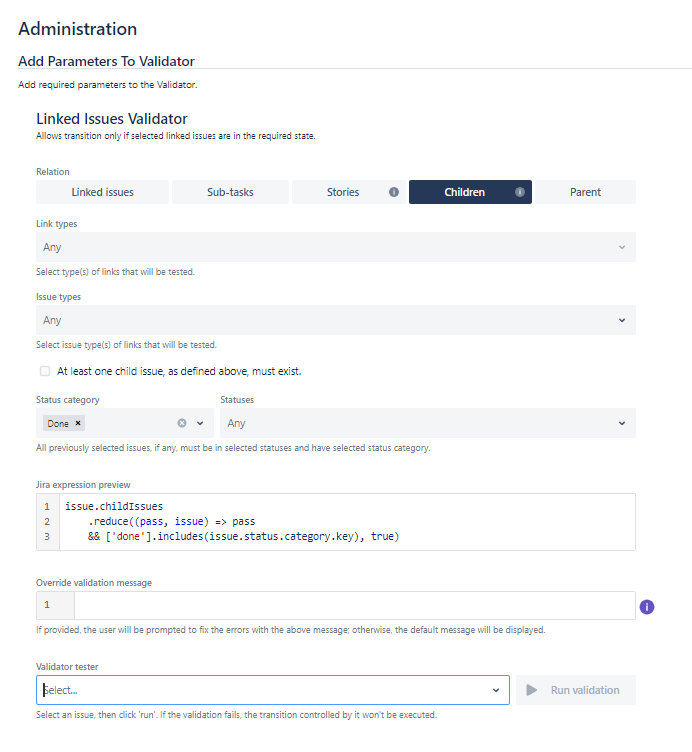The width and height of the screenshot is (692, 752).
Task: Click the info icon on Children tab
Action: click(x=519, y=192)
